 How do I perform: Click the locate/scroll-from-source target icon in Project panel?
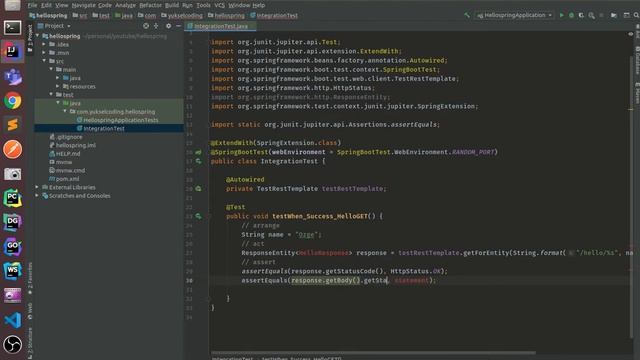coord(146,26)
